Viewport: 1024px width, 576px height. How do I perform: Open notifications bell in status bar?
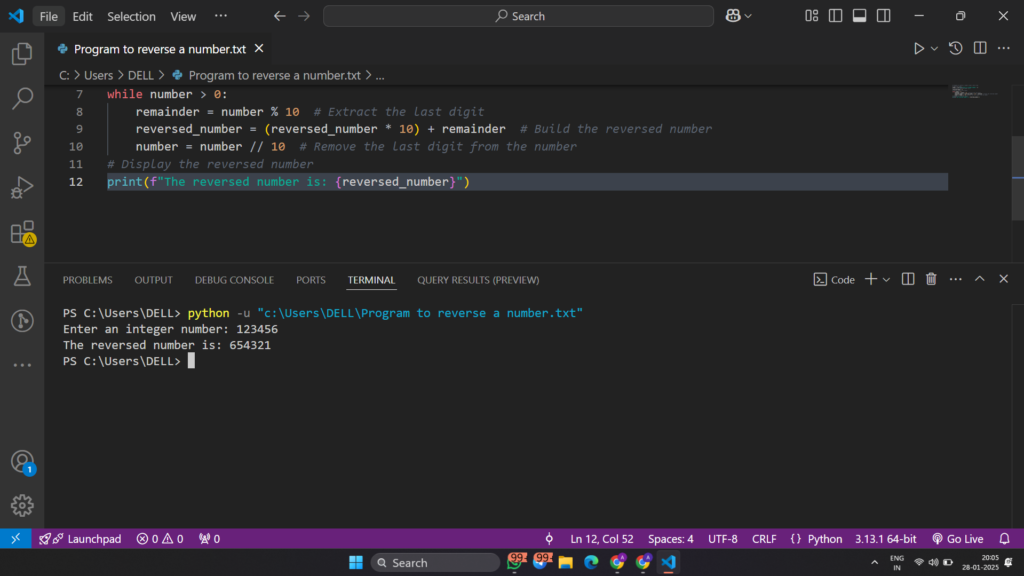pos(1004,539)
